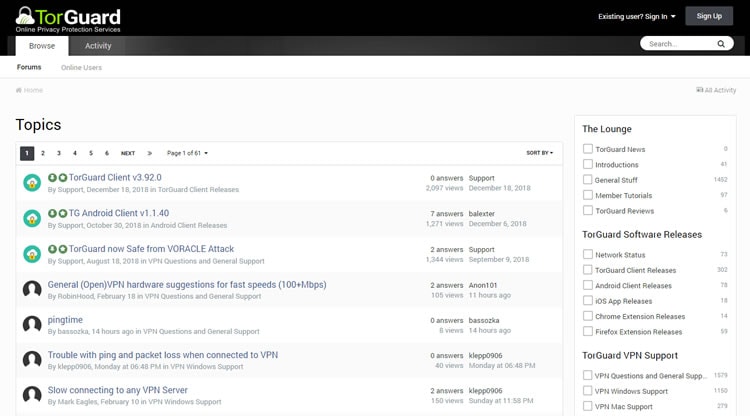The height and width of the screenshot is (416, 750).
Task: Check the Network Status checkbox
Action: click(588, 254)
